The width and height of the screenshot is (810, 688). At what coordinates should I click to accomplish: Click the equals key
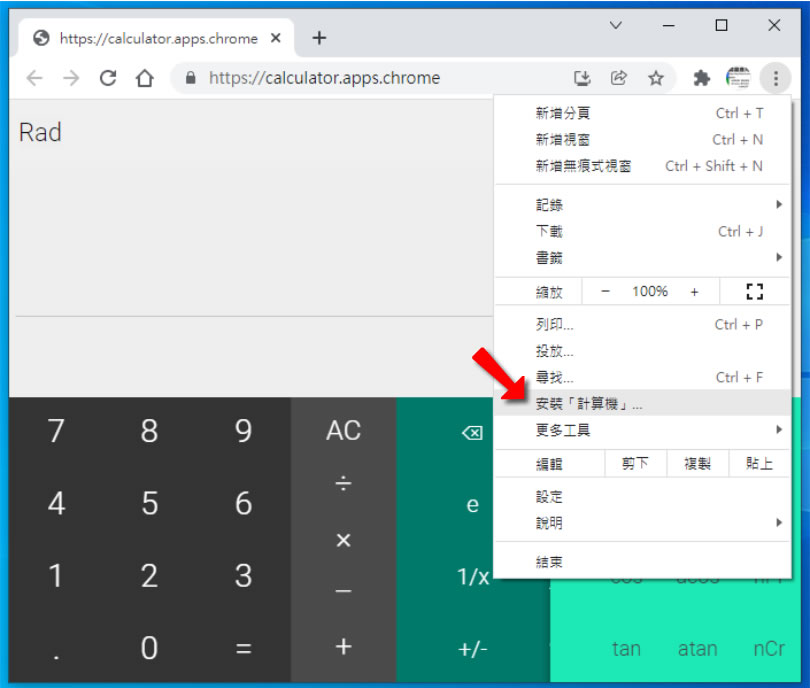243,648
